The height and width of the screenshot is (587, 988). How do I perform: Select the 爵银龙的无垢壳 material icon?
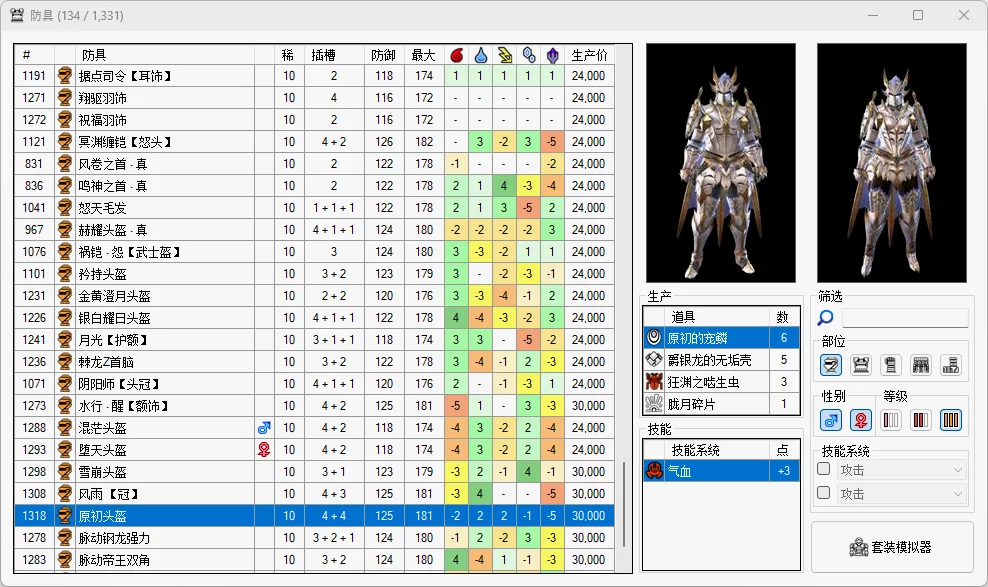coord(654,360)
